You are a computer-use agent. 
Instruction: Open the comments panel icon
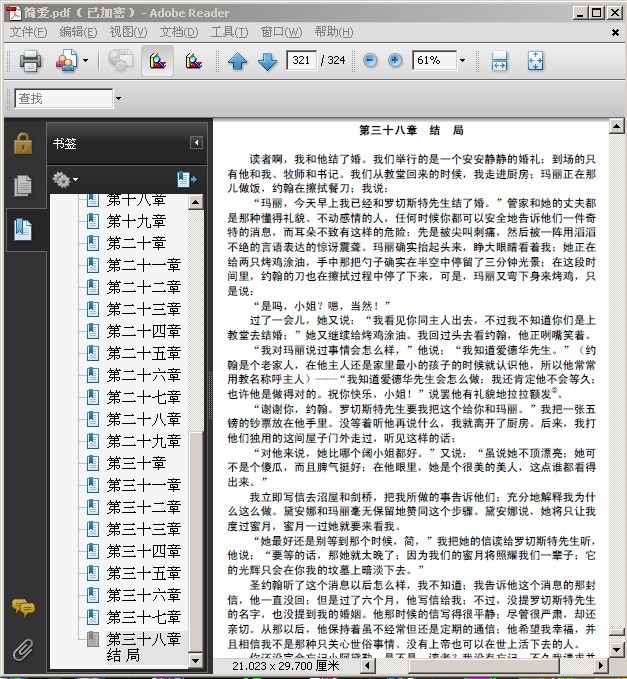pyautogui.click(x=23, y=607)
